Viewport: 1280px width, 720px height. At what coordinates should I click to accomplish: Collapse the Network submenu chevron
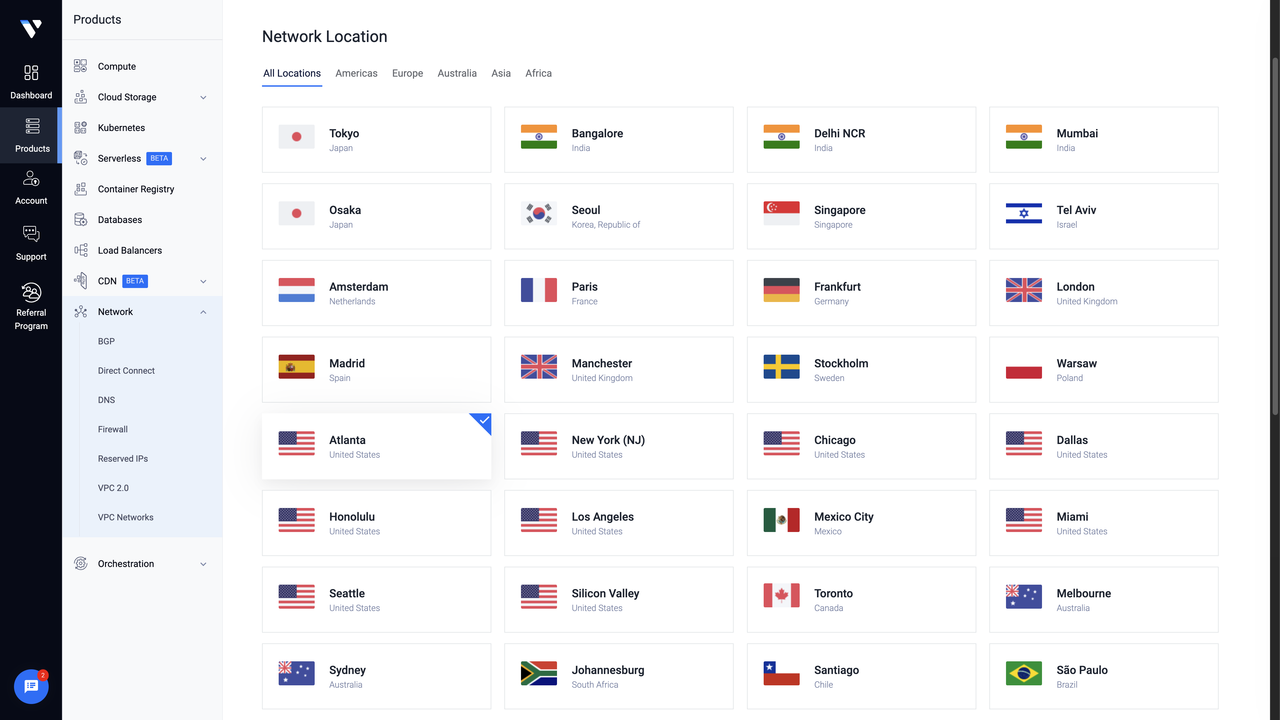[203, 312]
